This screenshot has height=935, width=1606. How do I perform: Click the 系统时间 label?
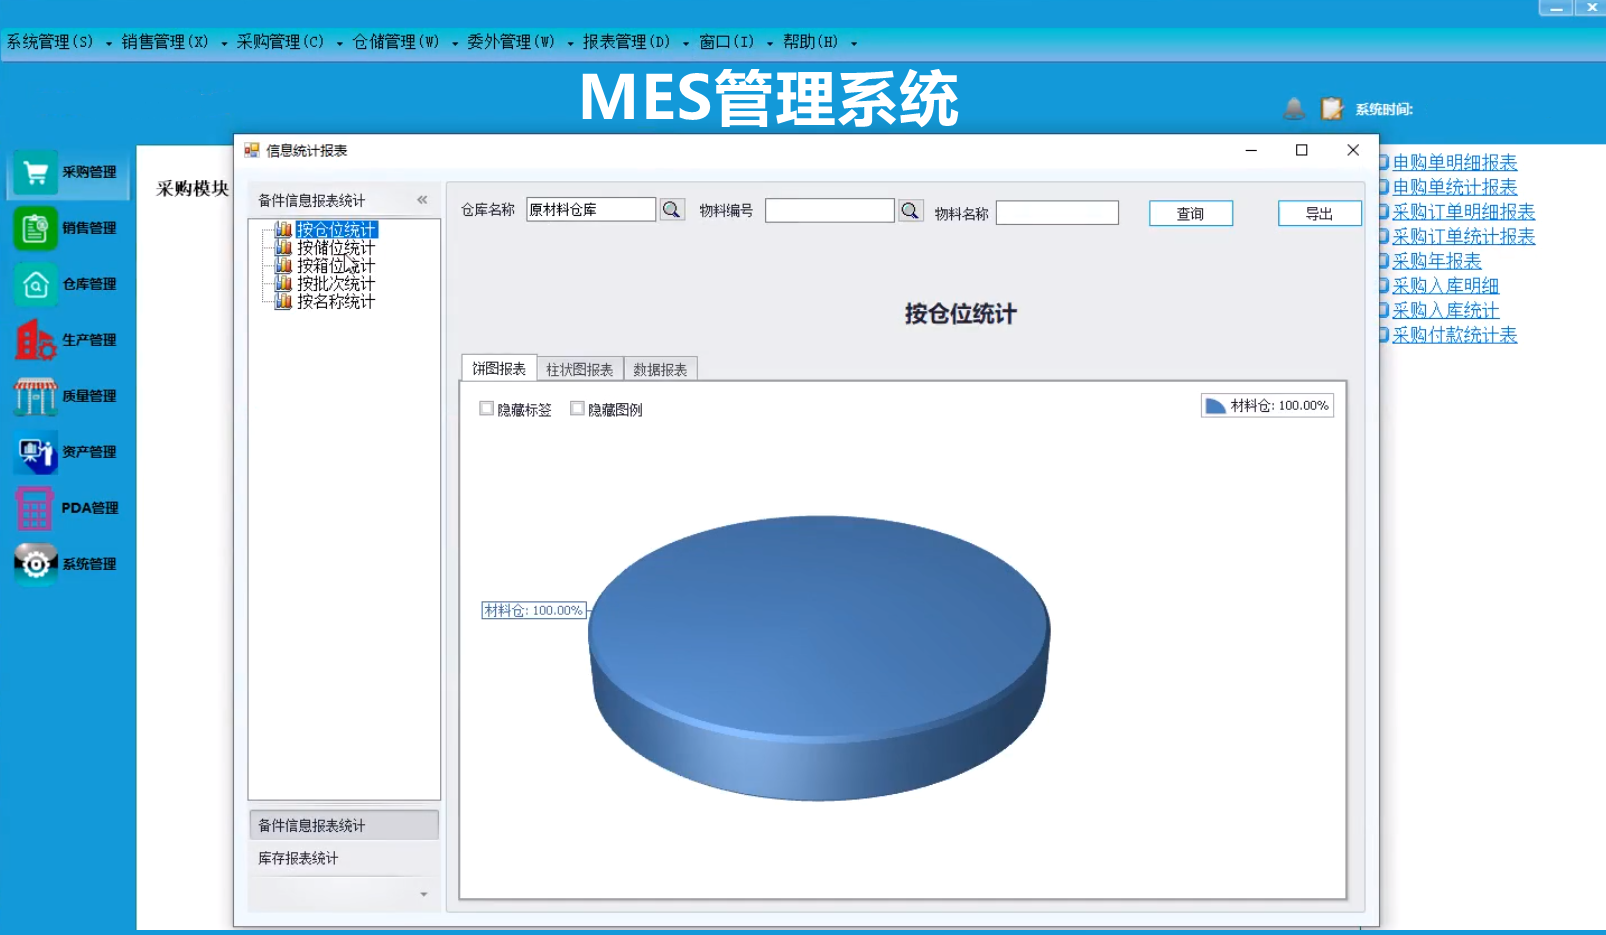tap(1384, 109)
